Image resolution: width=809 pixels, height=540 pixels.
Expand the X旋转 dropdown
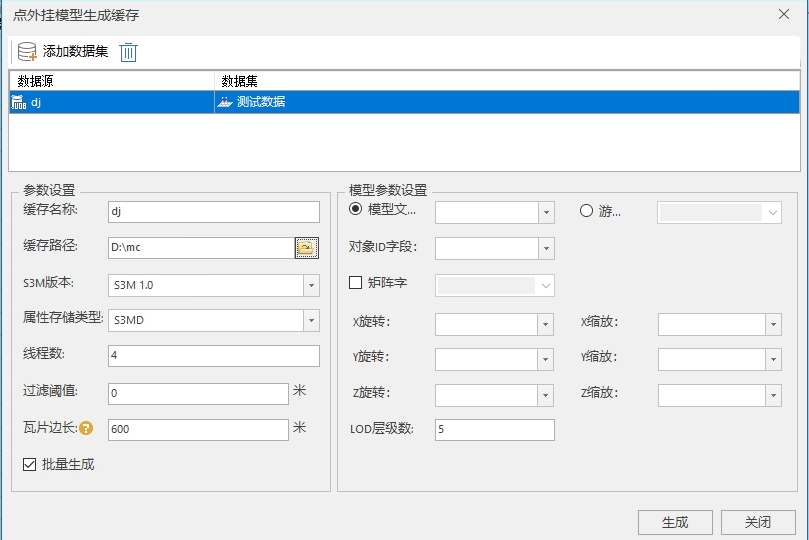[x=545, y=324]
